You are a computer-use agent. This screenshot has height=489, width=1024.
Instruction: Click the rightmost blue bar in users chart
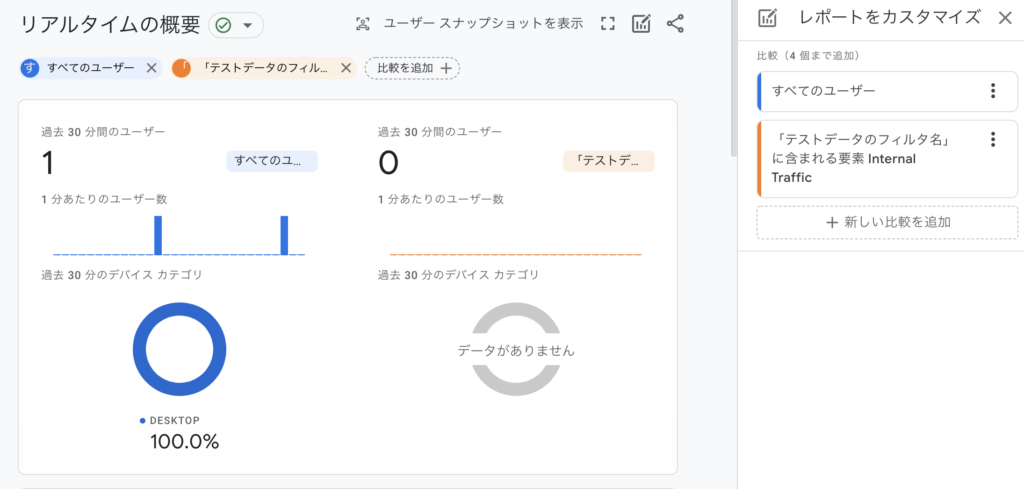tap(284, 236)
